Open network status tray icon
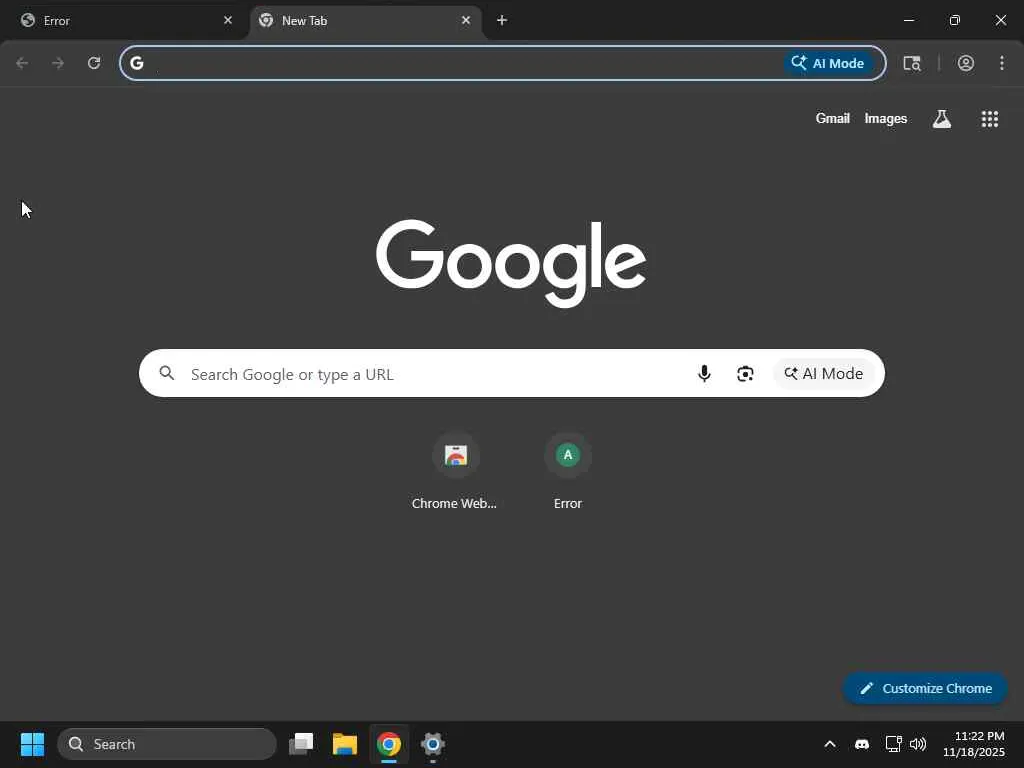1024x768 pixels. pyautogui.click(x=893, y=744)
